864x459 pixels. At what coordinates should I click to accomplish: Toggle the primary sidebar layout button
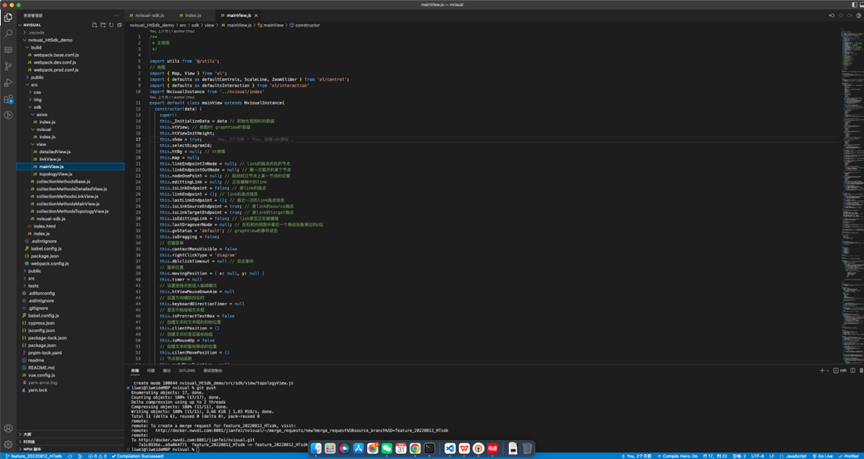(x=855, y=5)
